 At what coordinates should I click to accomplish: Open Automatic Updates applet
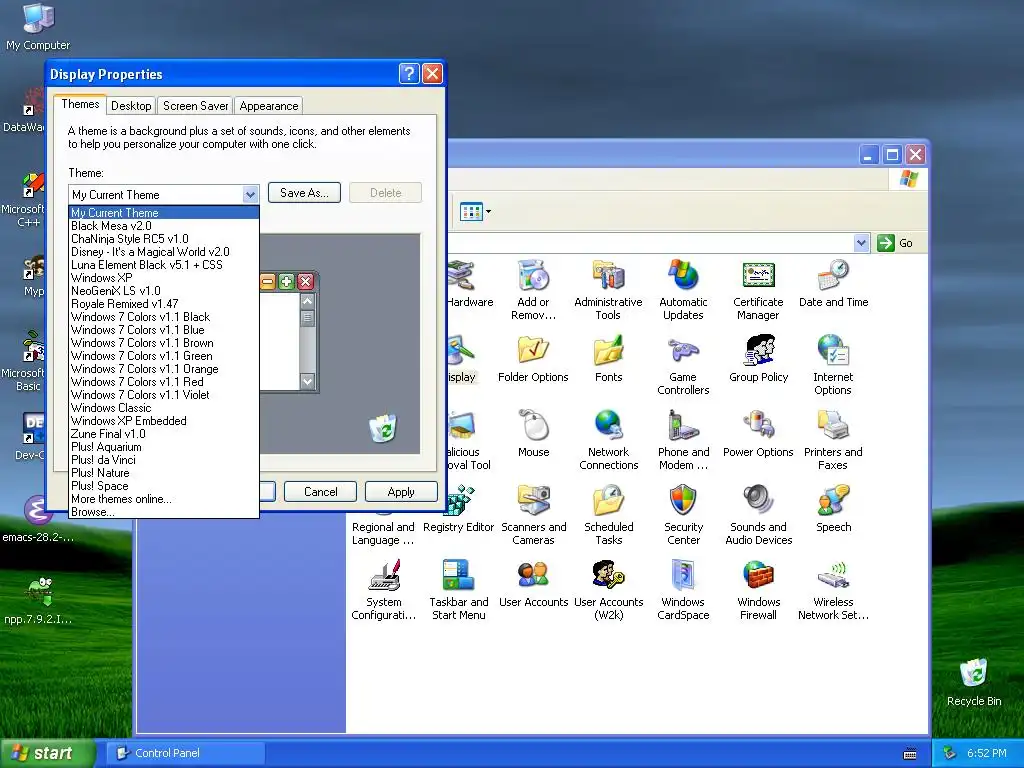(683, 289)
